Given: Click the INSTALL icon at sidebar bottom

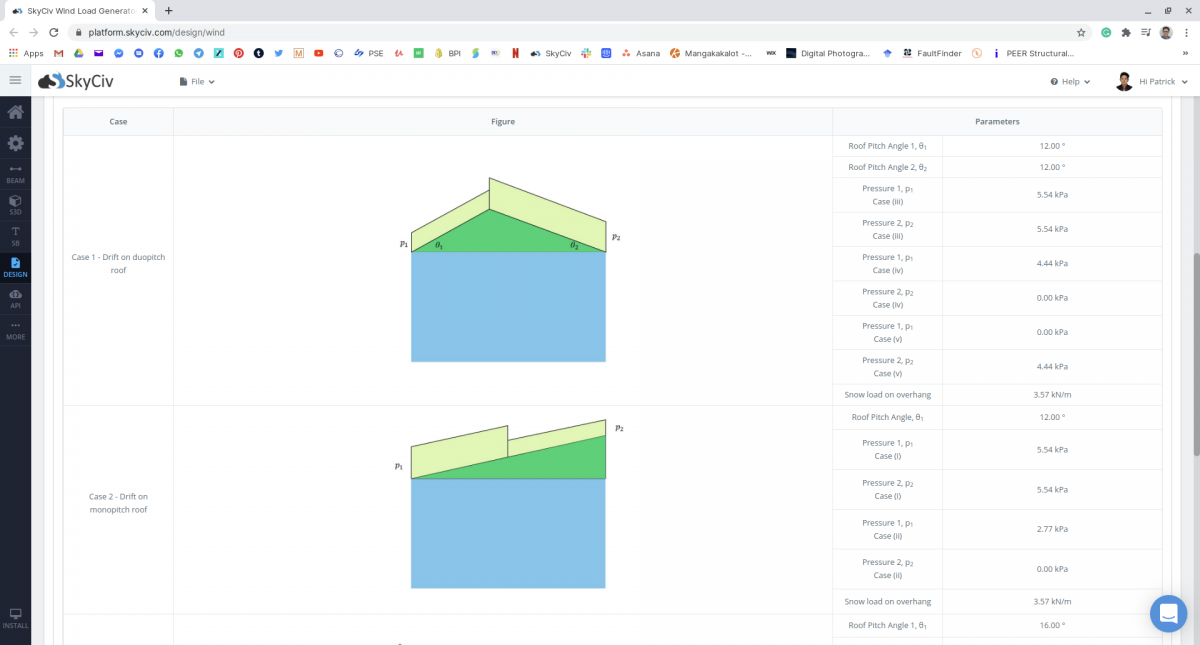Looking at the screenshot, I should tap(15, 617).
